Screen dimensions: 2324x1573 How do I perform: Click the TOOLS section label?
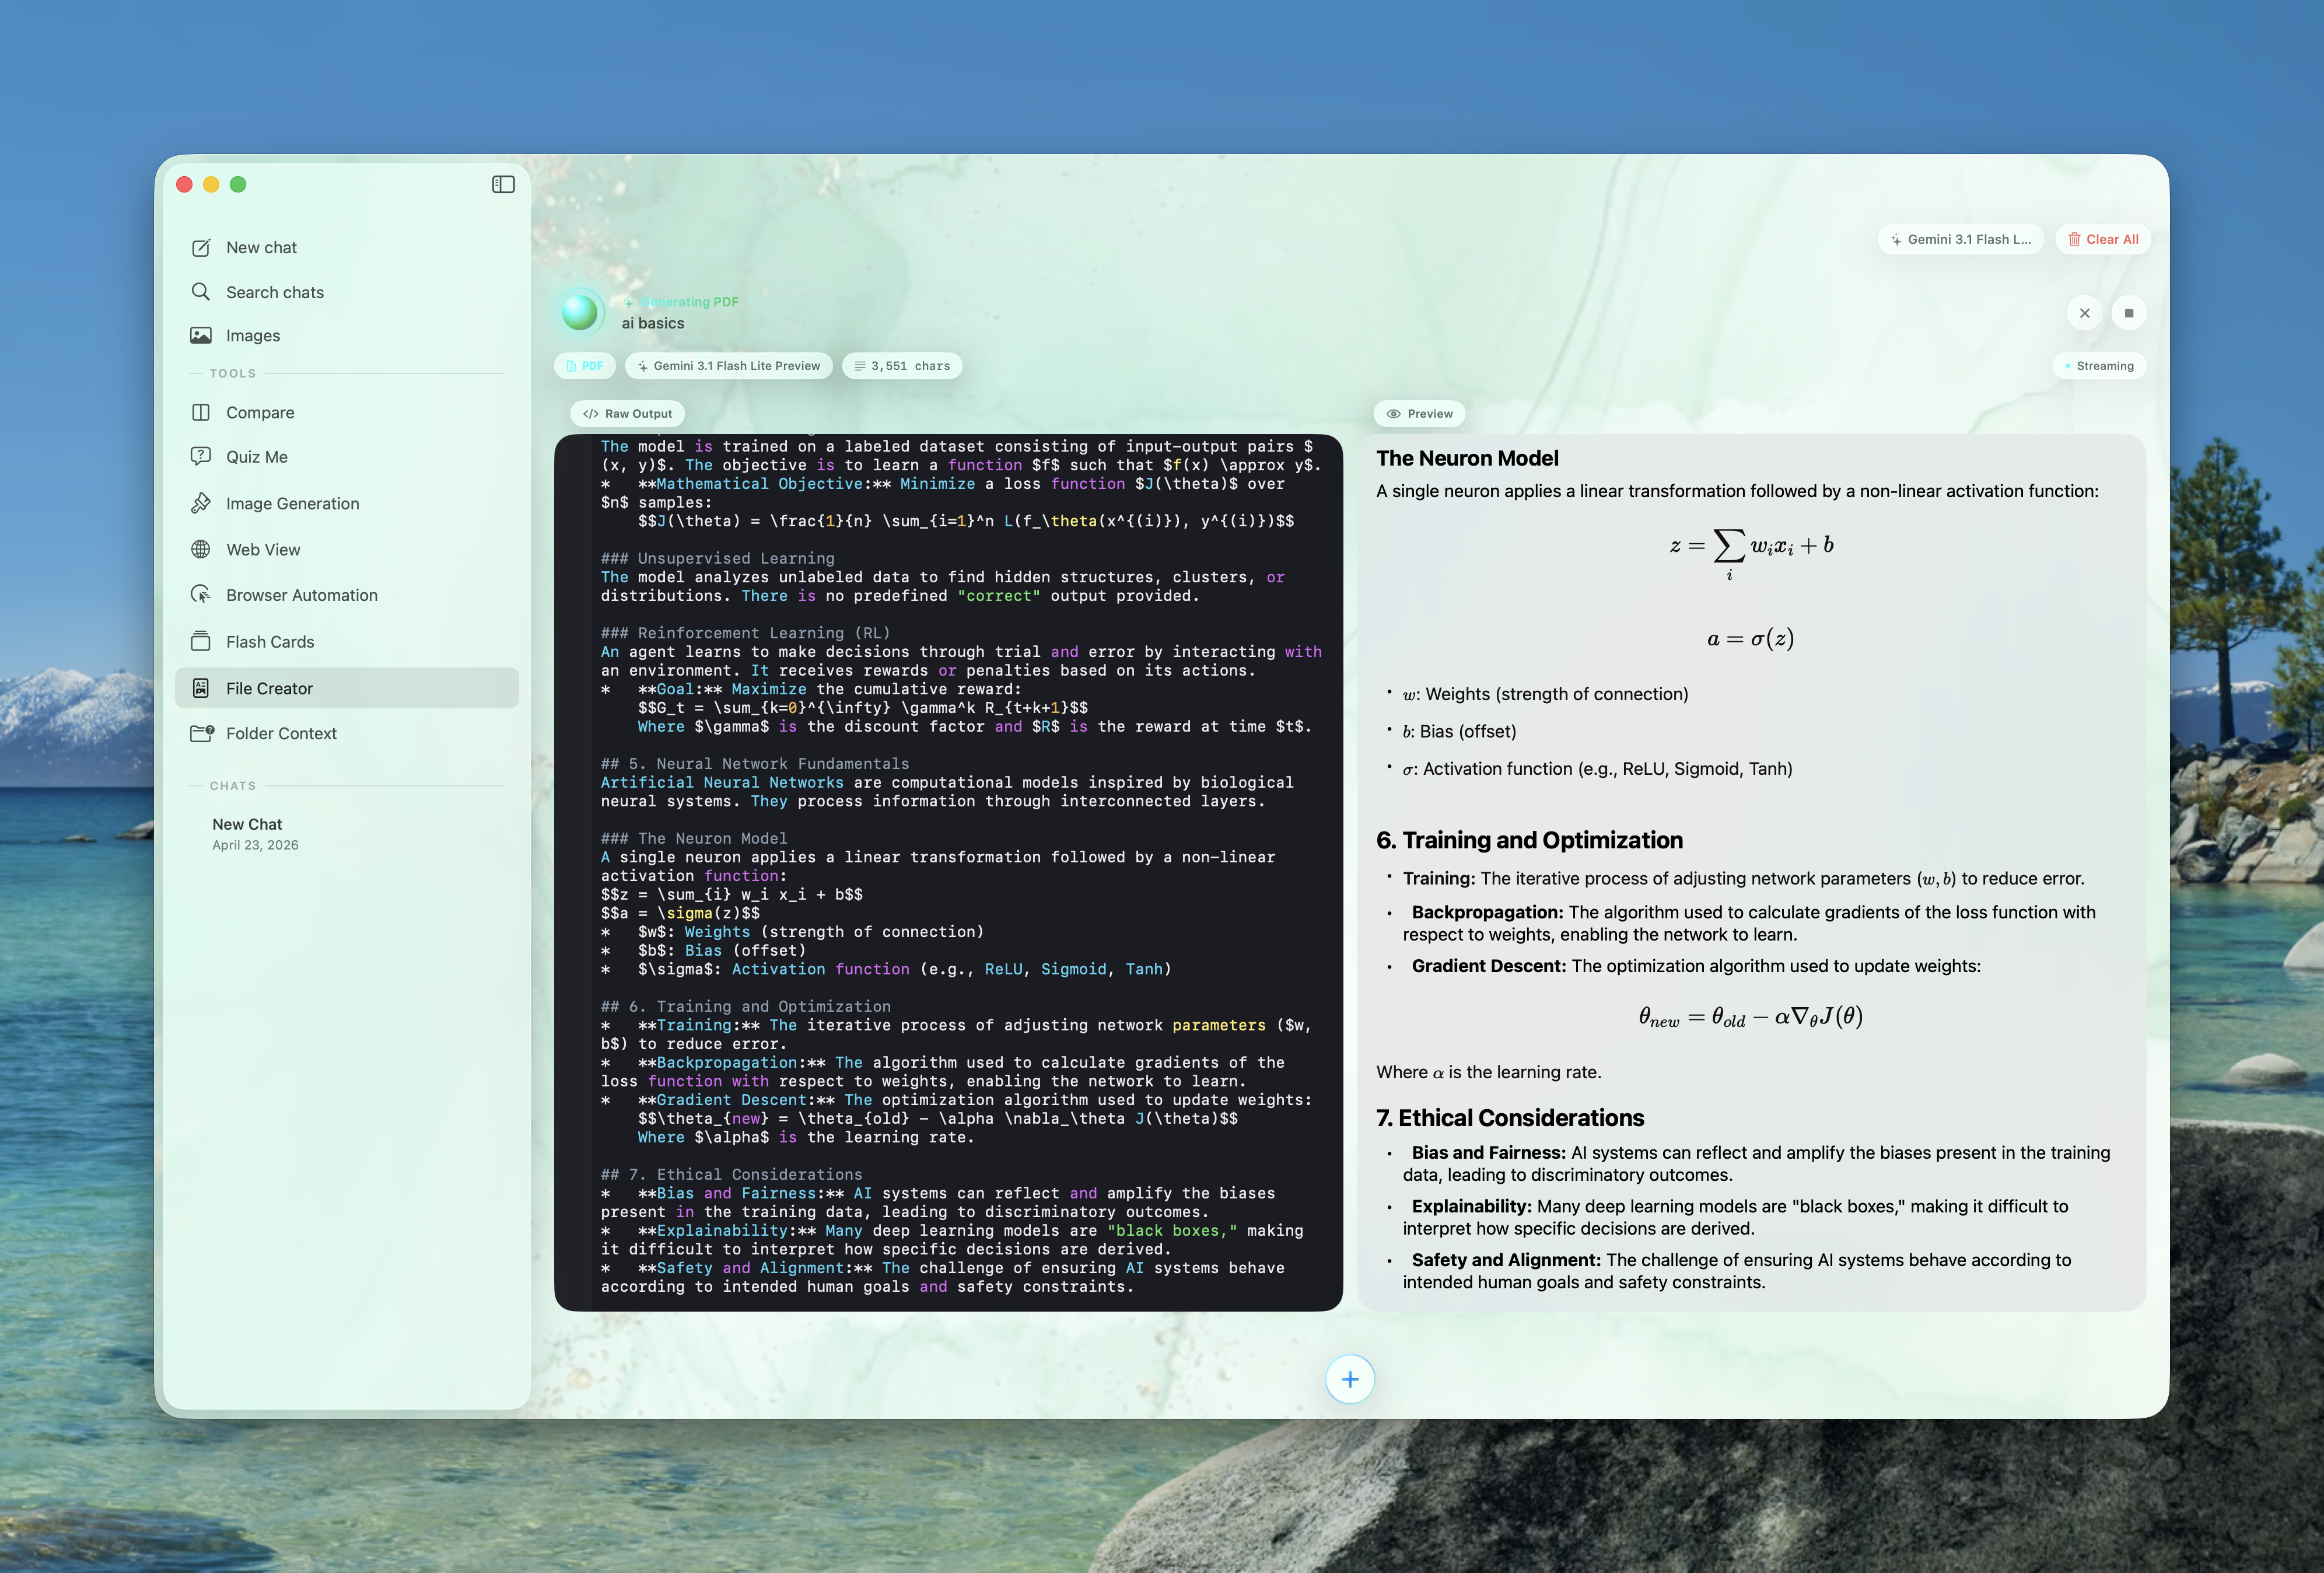(x=233, y=373)
